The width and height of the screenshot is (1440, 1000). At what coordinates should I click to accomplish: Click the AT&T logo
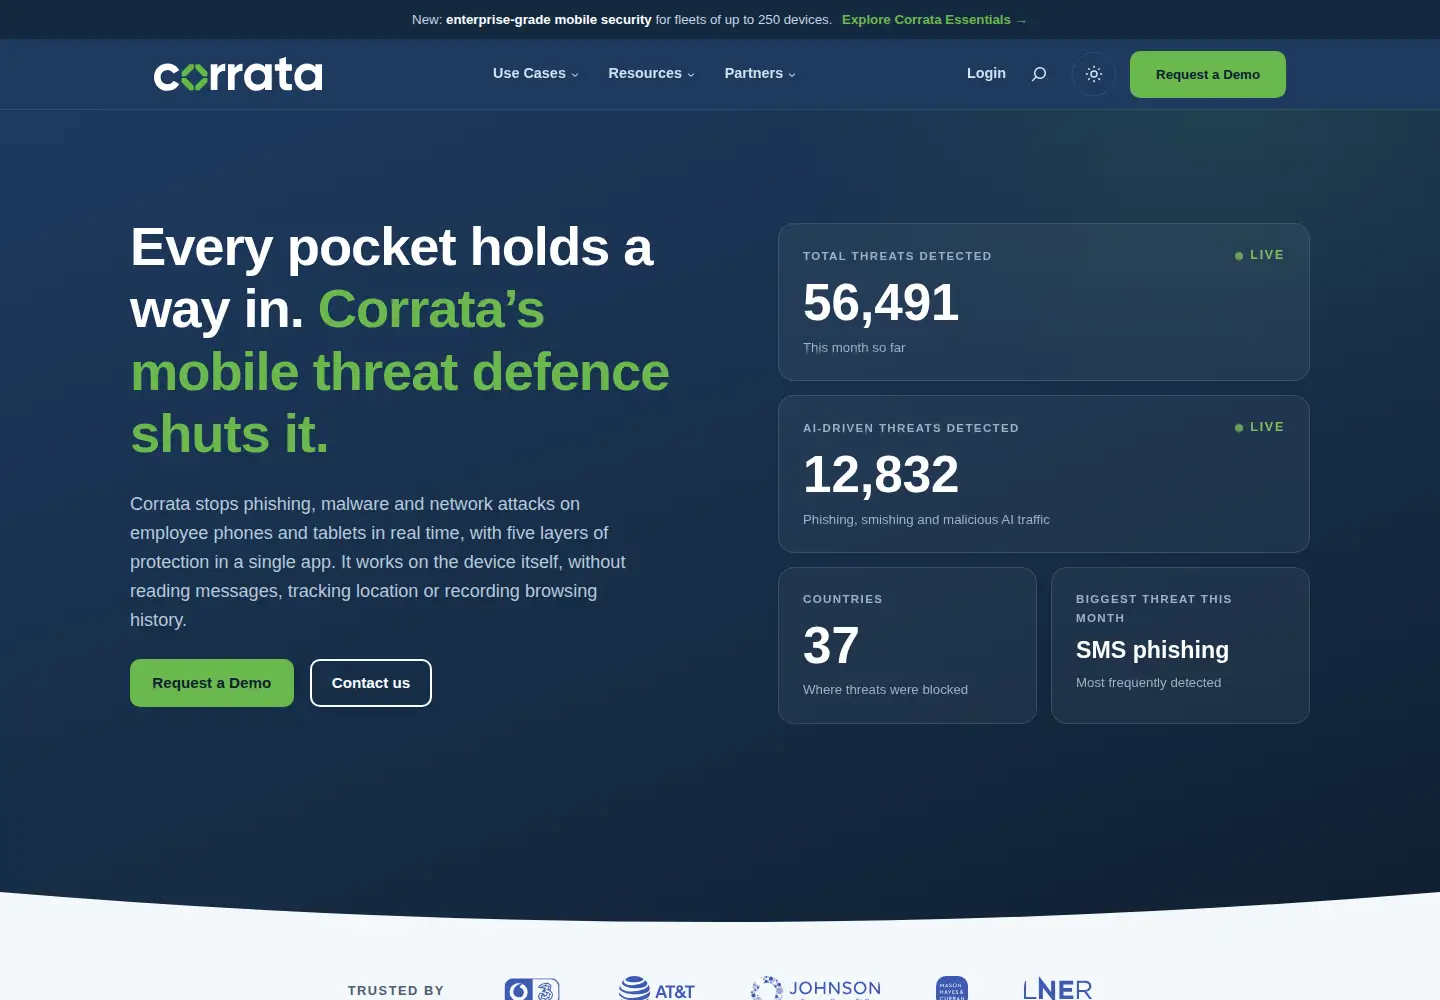pyautogui.click(x=657, y=989)
